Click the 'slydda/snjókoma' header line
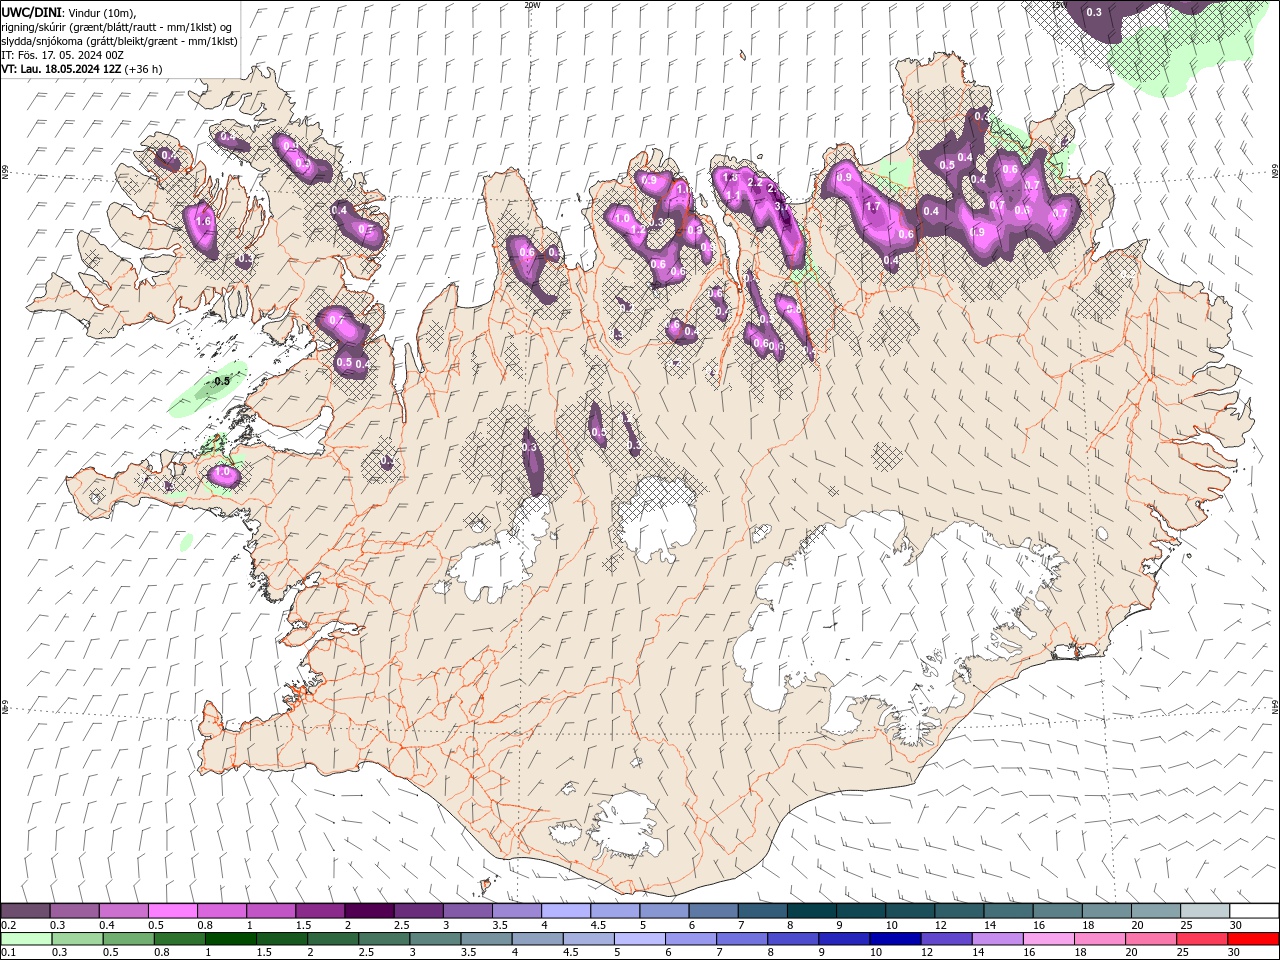 point(119,41)
